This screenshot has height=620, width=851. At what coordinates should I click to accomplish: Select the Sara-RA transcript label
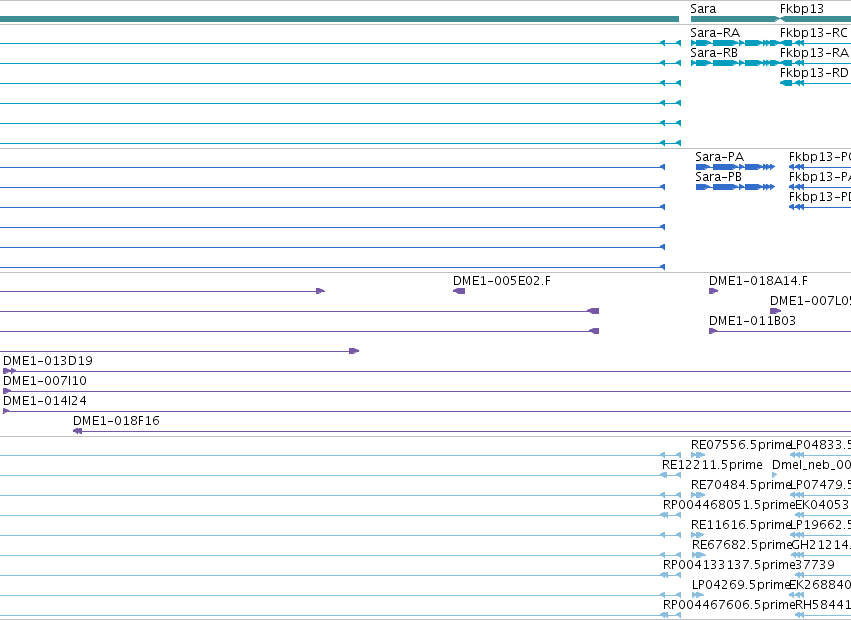click(x=715, y=33)
